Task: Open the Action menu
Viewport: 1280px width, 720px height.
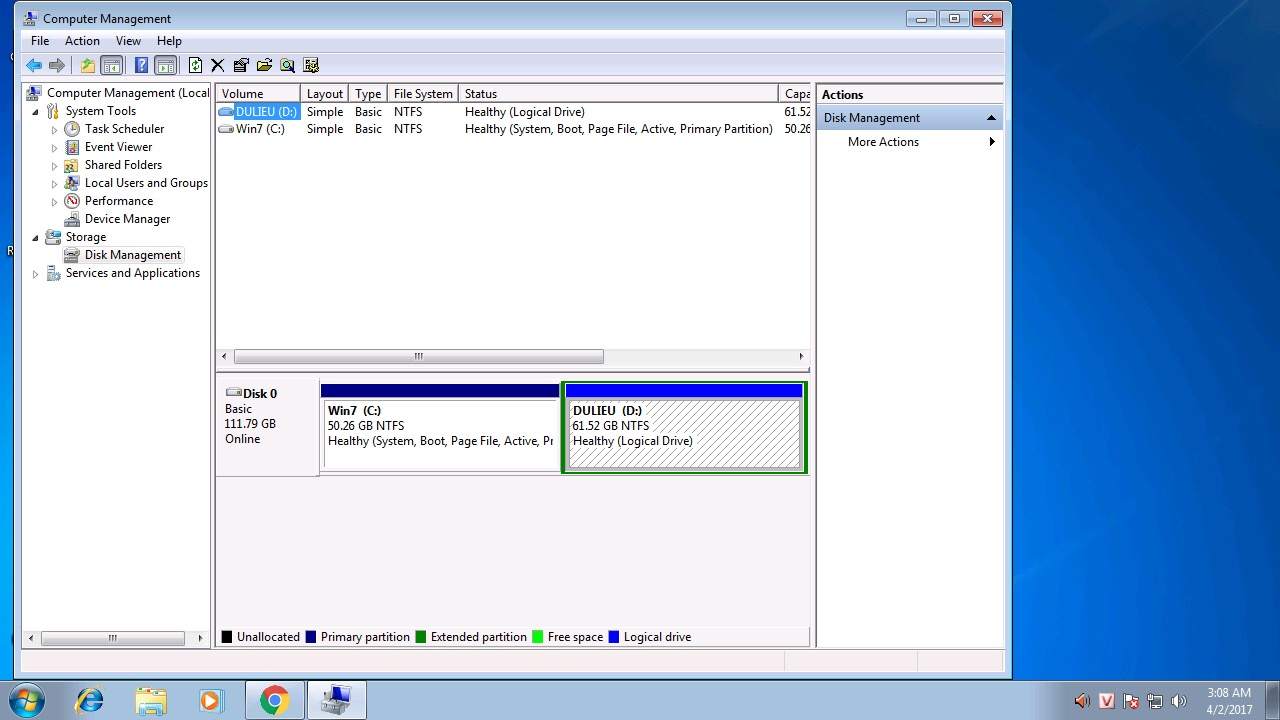Action: [82, 41]
